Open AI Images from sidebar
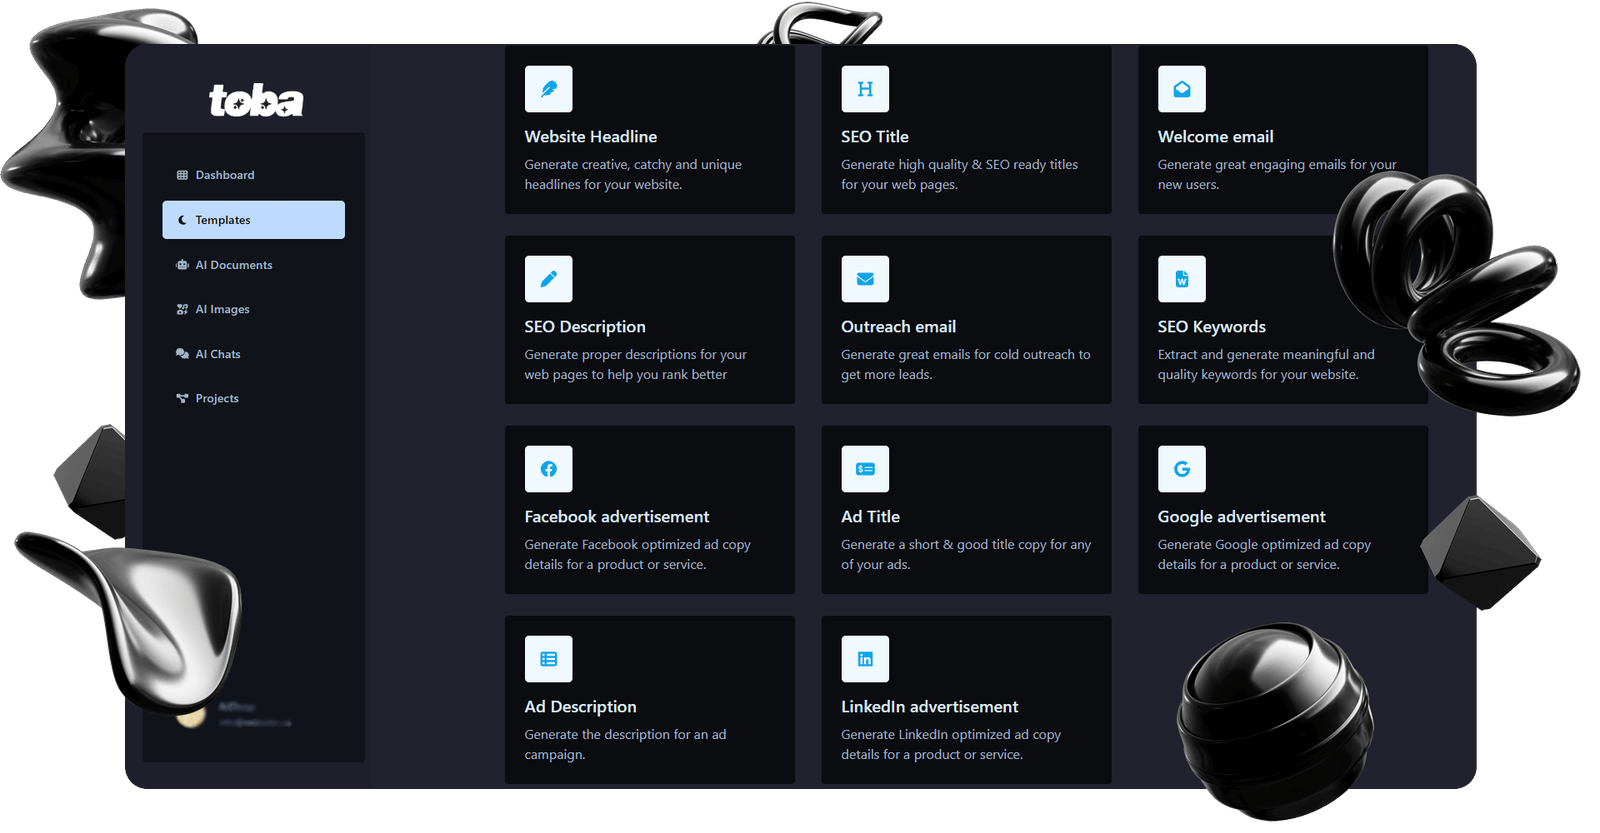This screenshot has width=1600, height=833. pyautogui.click(x=222, y=309)
